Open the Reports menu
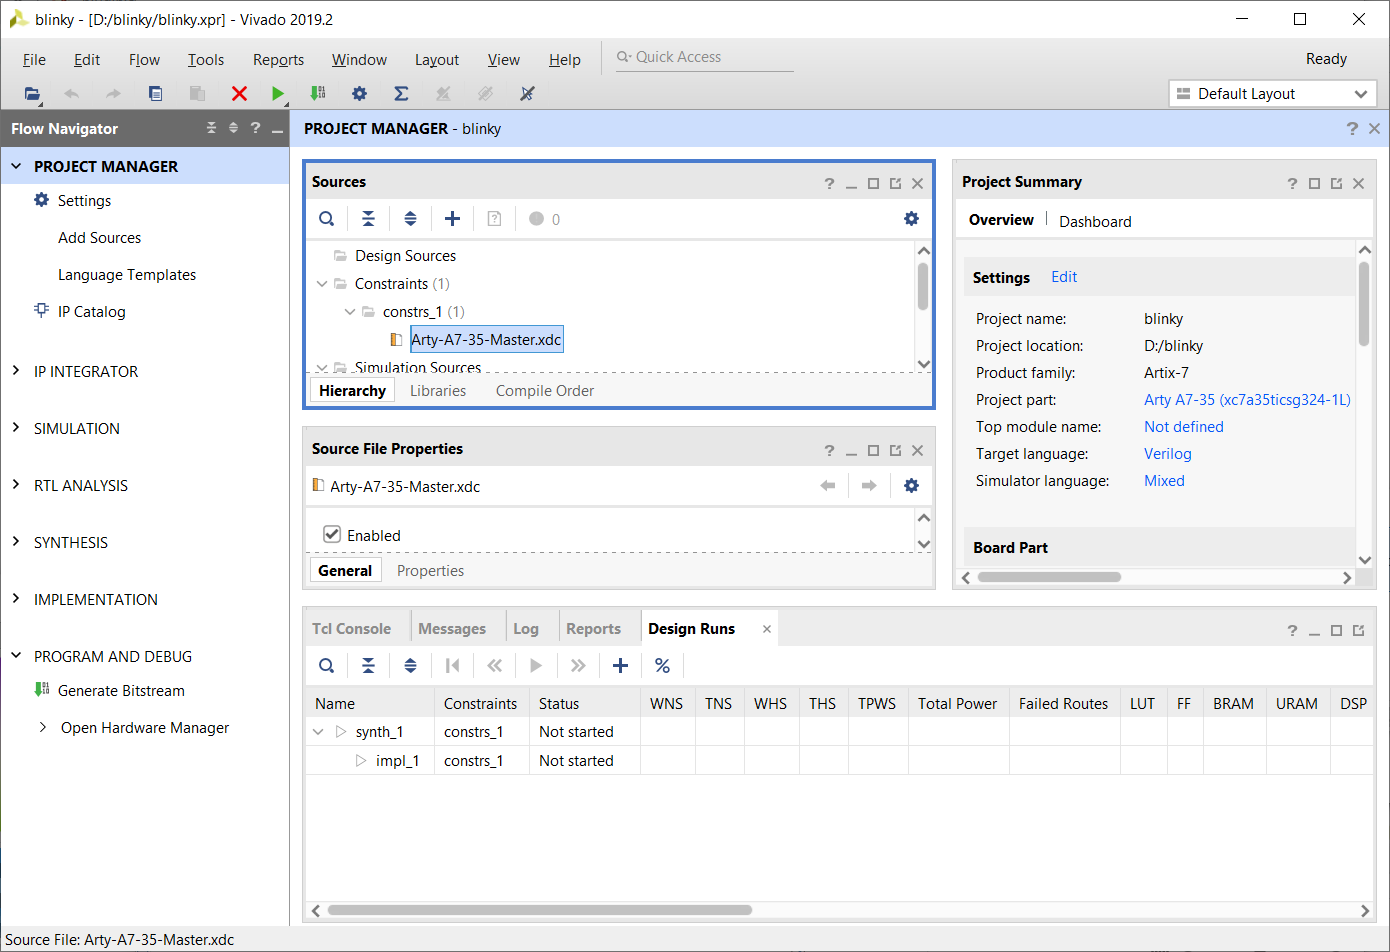The image size is (1390, 952). tap(278, 59)
